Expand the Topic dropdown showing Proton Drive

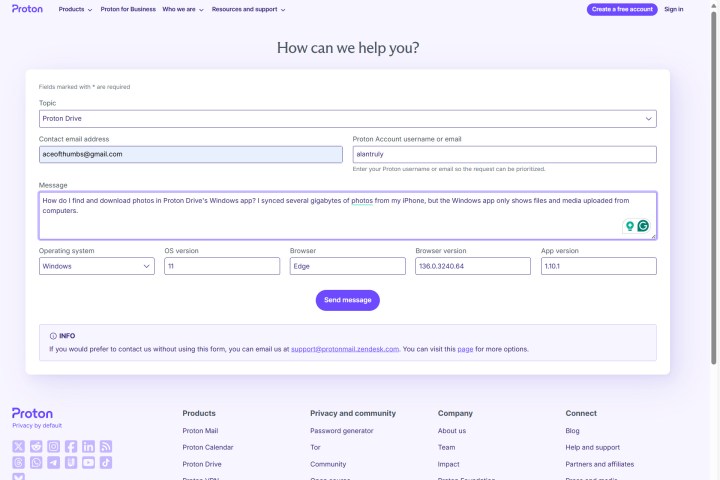point(347,118)
